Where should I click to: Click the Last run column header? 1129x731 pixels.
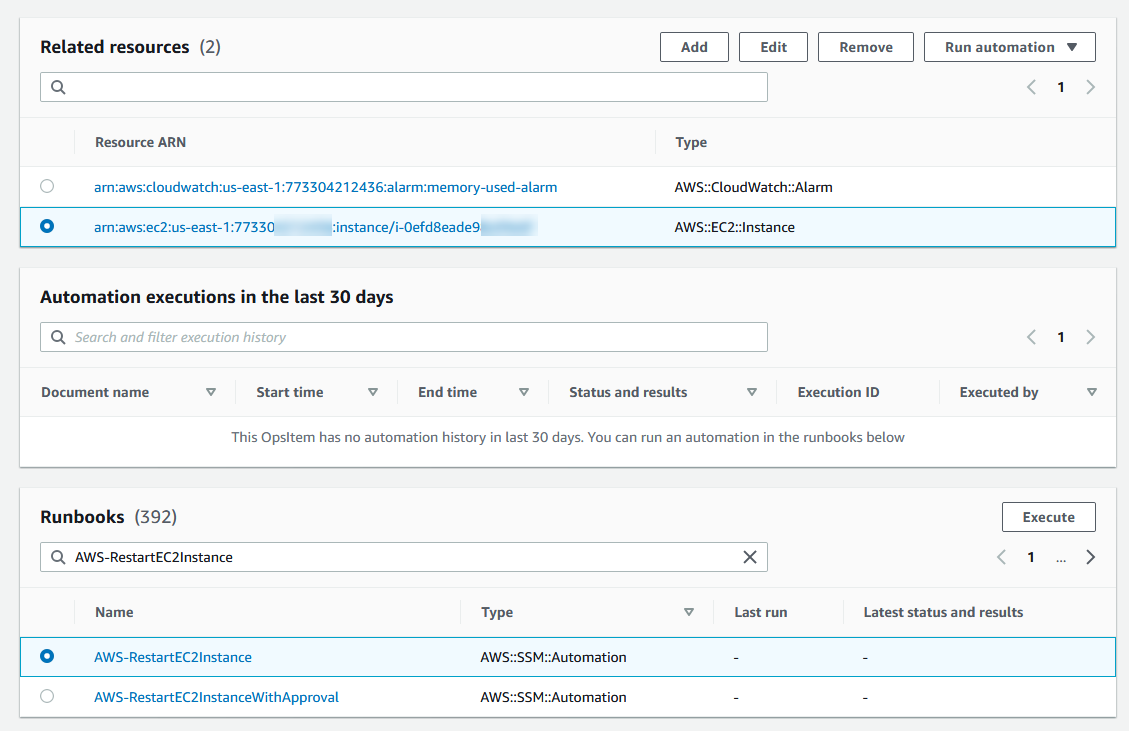[x=760, y=612]
